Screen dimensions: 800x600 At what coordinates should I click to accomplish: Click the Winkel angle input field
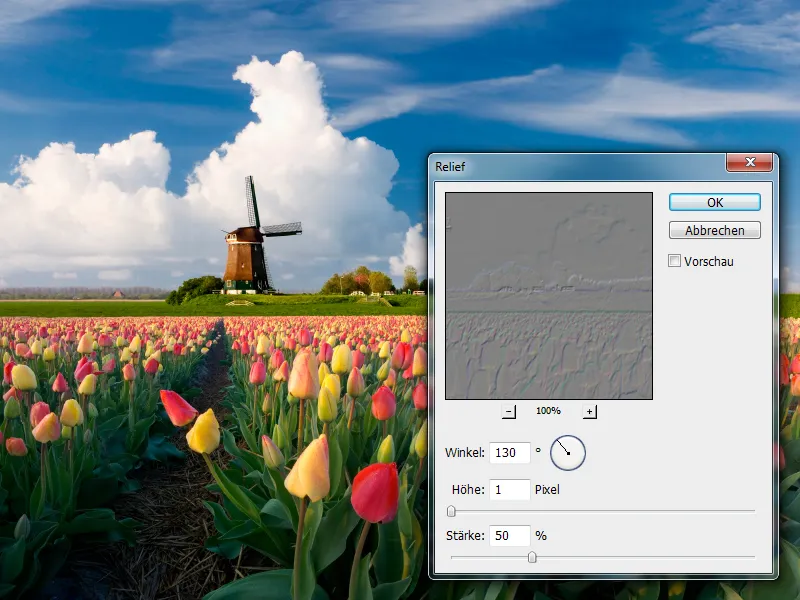(x=509, y=453)
